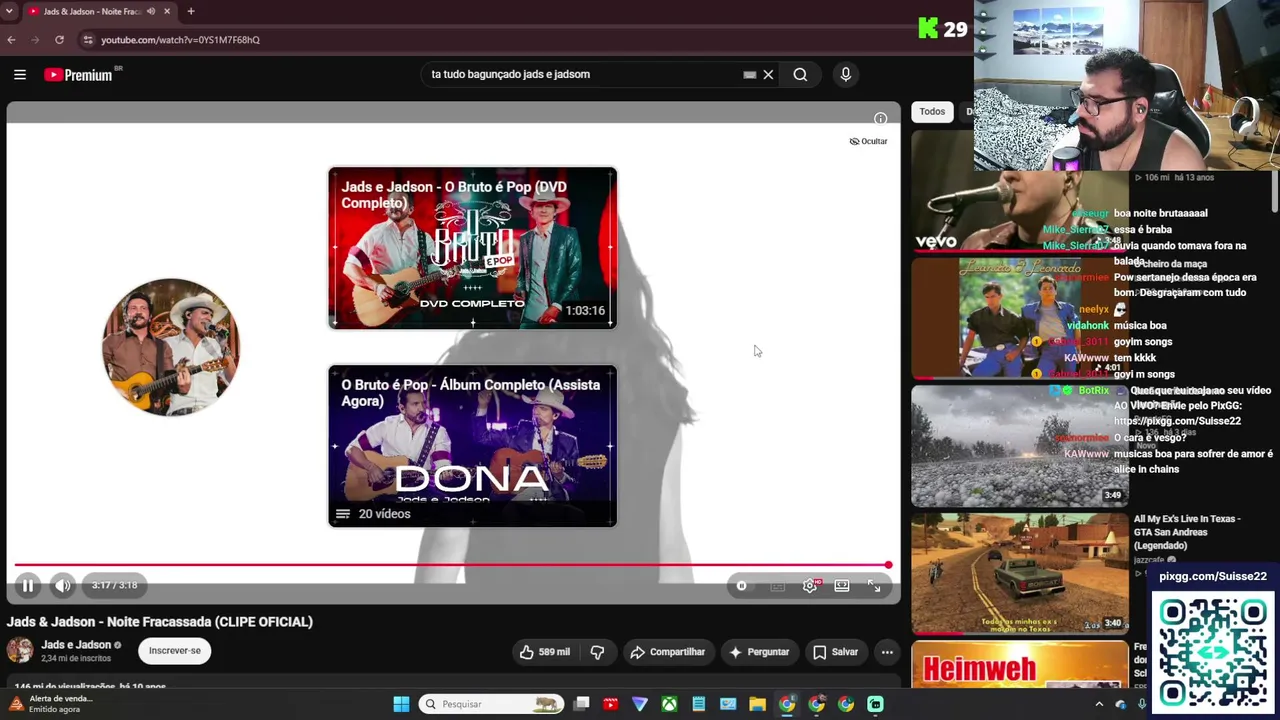
Task: Go back in browser history
Action: [11, 40]
